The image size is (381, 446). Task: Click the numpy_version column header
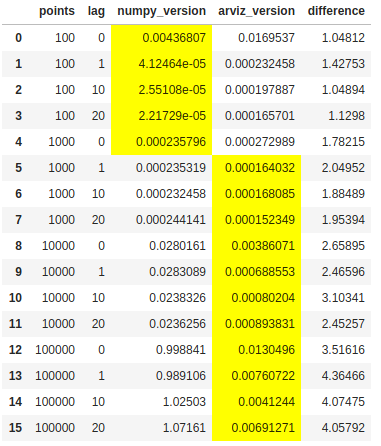[x=161, y=12]
